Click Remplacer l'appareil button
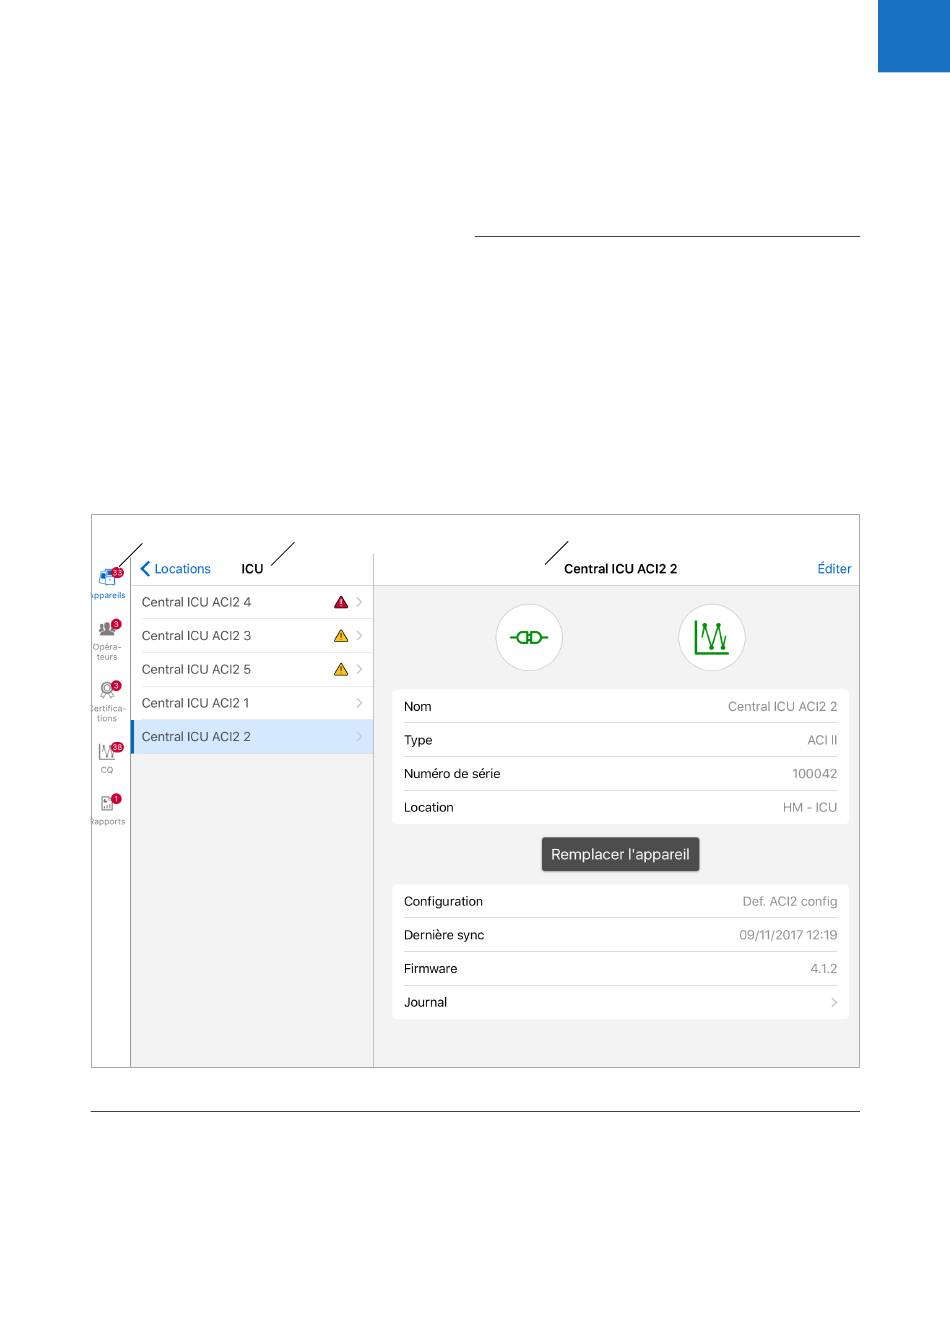The width and height of the screenshot is (950, 1344). click(620, 854)
